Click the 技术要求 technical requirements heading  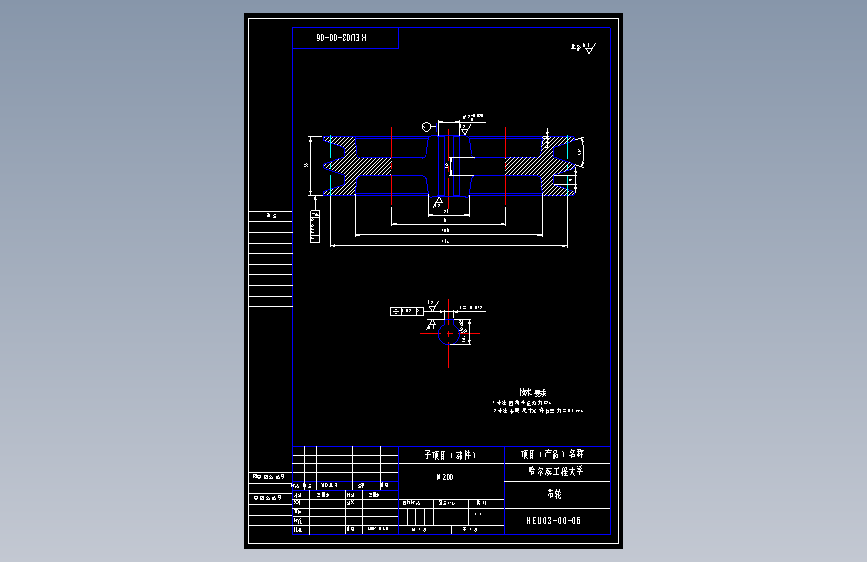pyautogui.click(x=533, y=392)
